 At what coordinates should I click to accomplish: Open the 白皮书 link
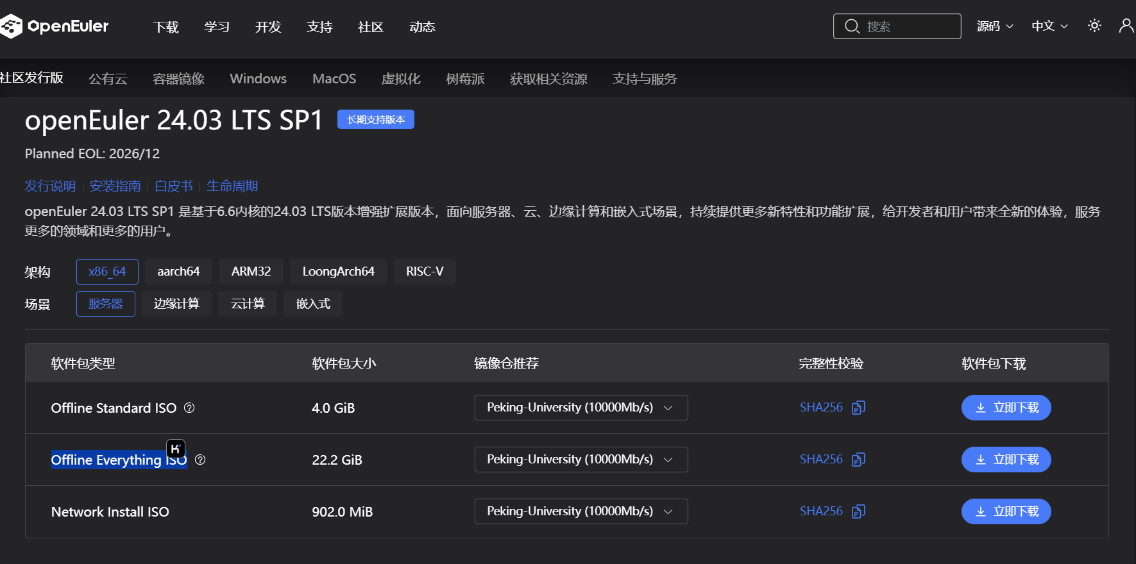(174, 186)
